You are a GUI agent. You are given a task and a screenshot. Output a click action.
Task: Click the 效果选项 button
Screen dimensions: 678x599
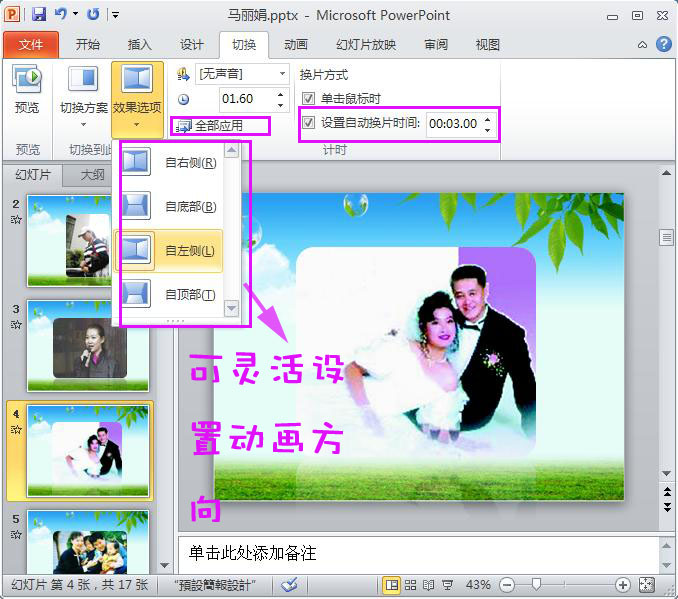click(137, 99)
